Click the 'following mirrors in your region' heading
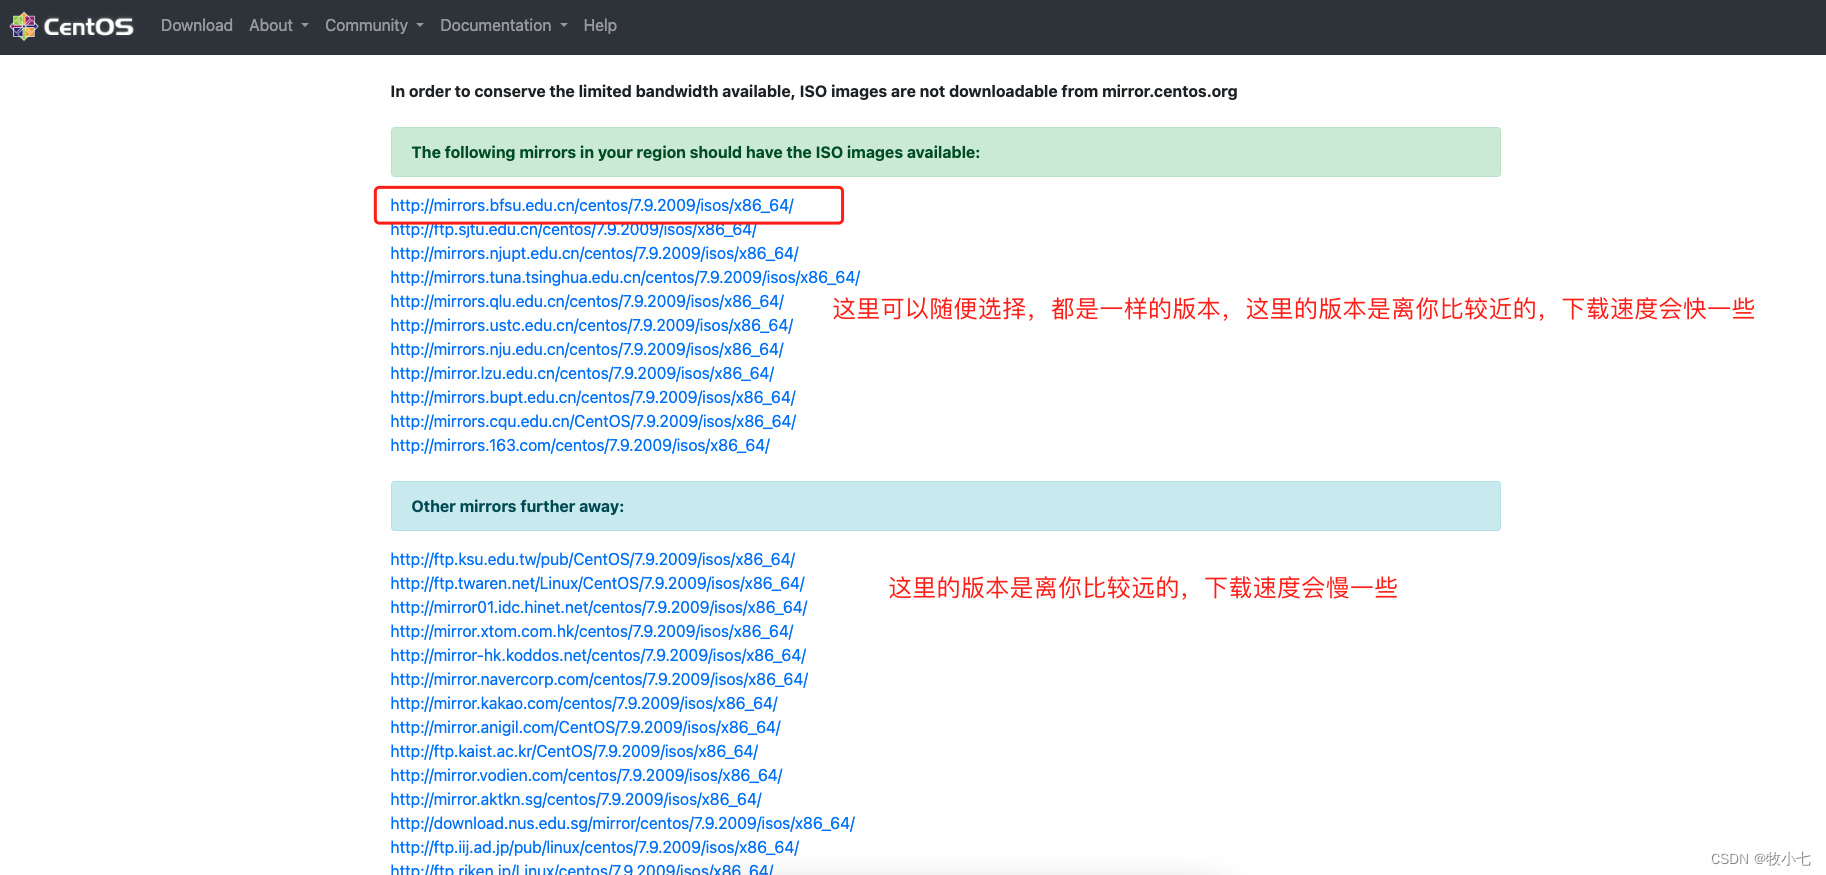The image size is (1826, 875). pos(696,152)
